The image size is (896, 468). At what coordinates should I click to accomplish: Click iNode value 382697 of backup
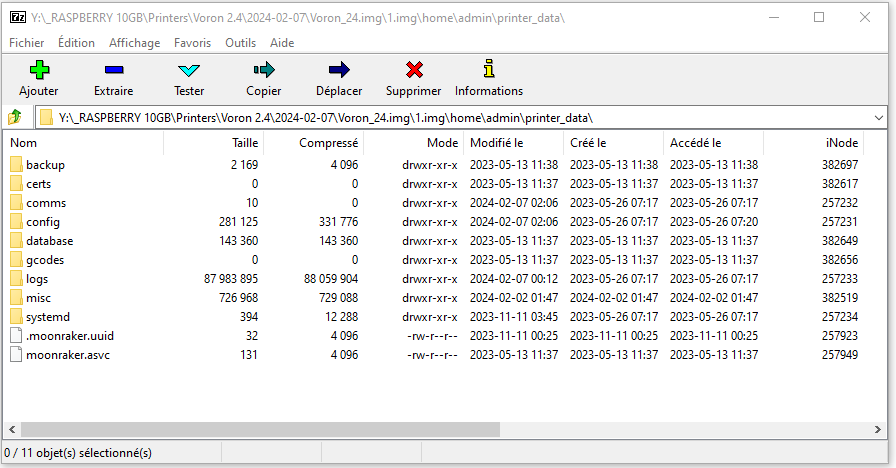840,165
